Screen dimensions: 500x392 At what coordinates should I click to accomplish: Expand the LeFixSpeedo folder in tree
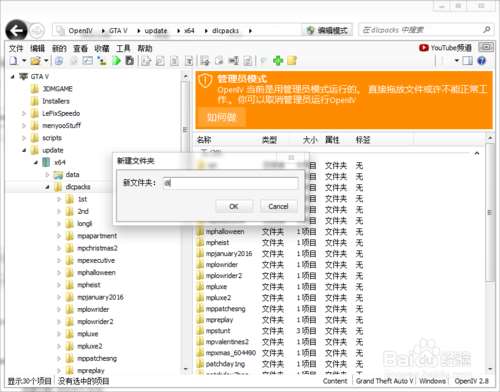point(24,113)
